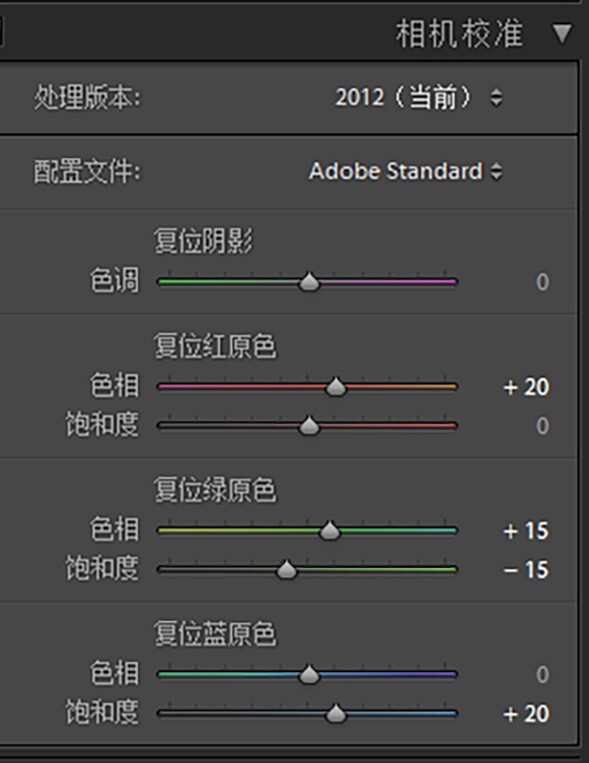Click the green saturation value −15
Image resolution: width=589 pixels, height=763 pixels.
526,570
